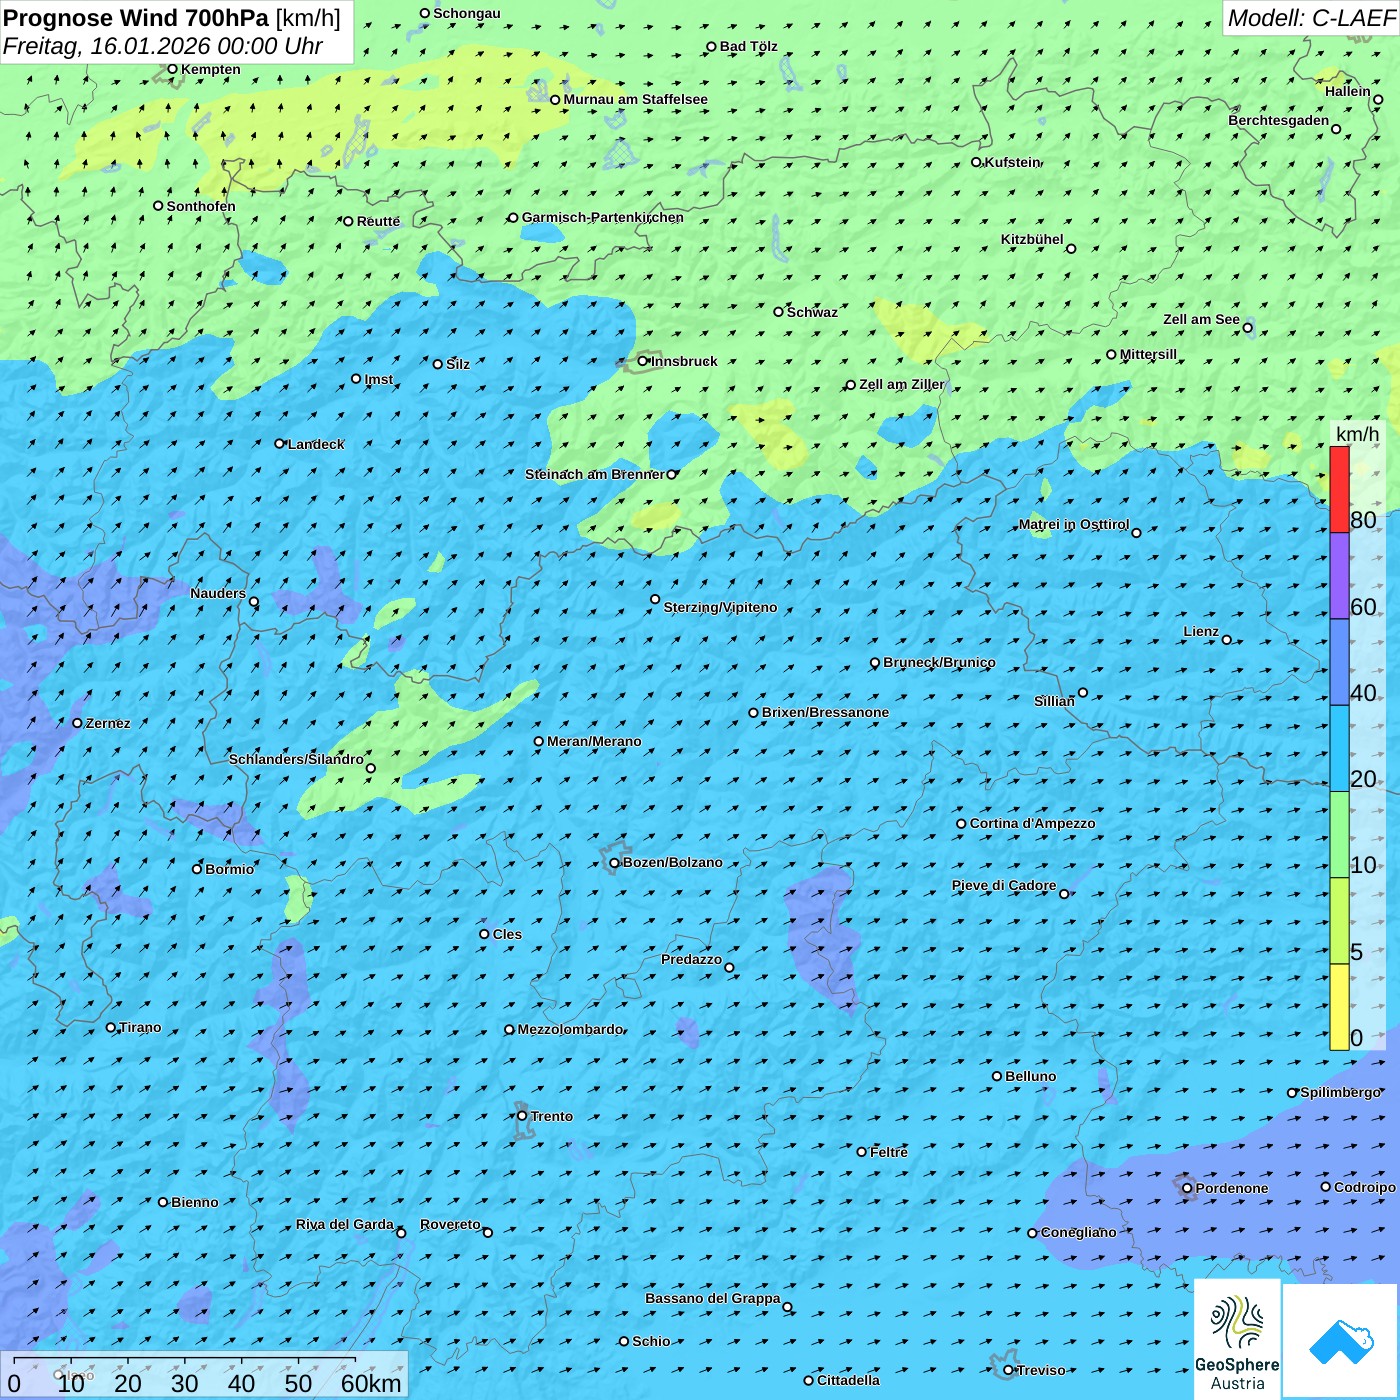Click the 'Rovereto' place name
This screenshot has width=1400, height=1400.
pos(450,1224)
